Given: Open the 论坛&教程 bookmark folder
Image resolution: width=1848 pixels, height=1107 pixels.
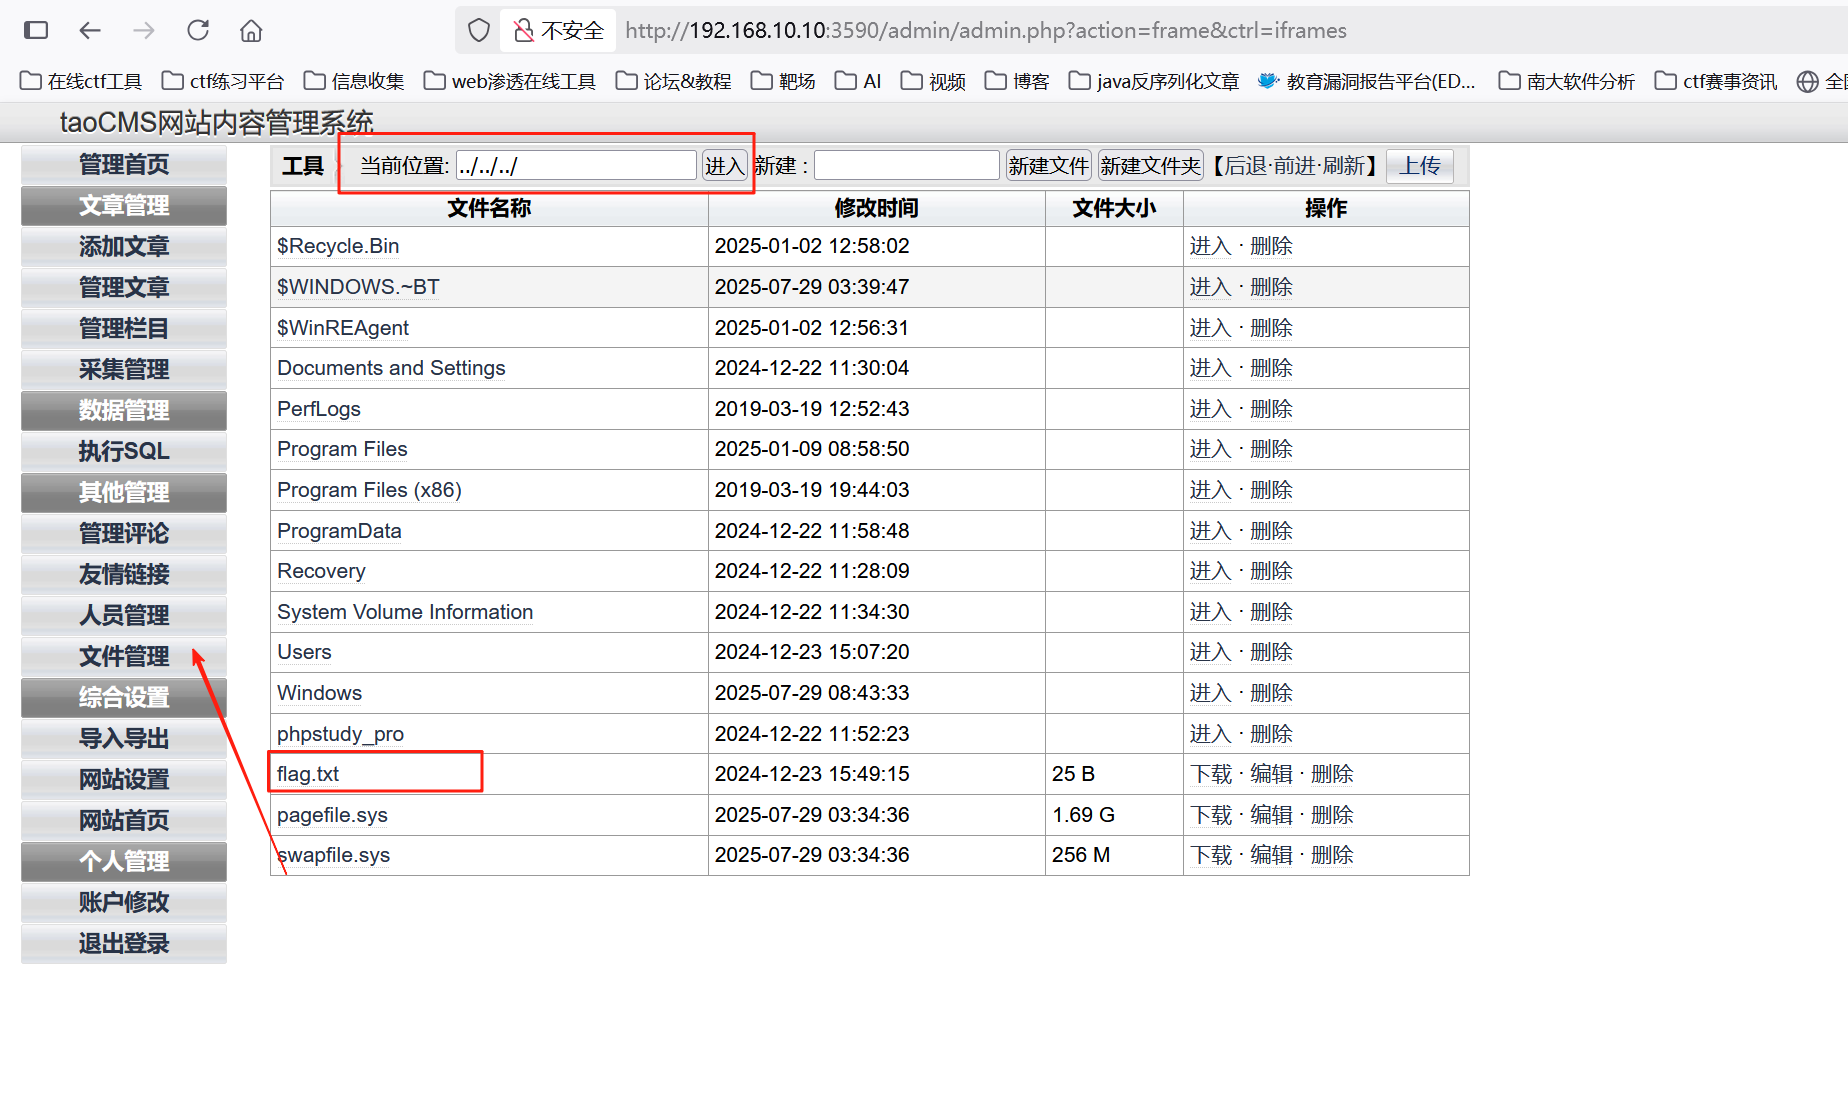Looking at the screenshot, I should 674,81.
